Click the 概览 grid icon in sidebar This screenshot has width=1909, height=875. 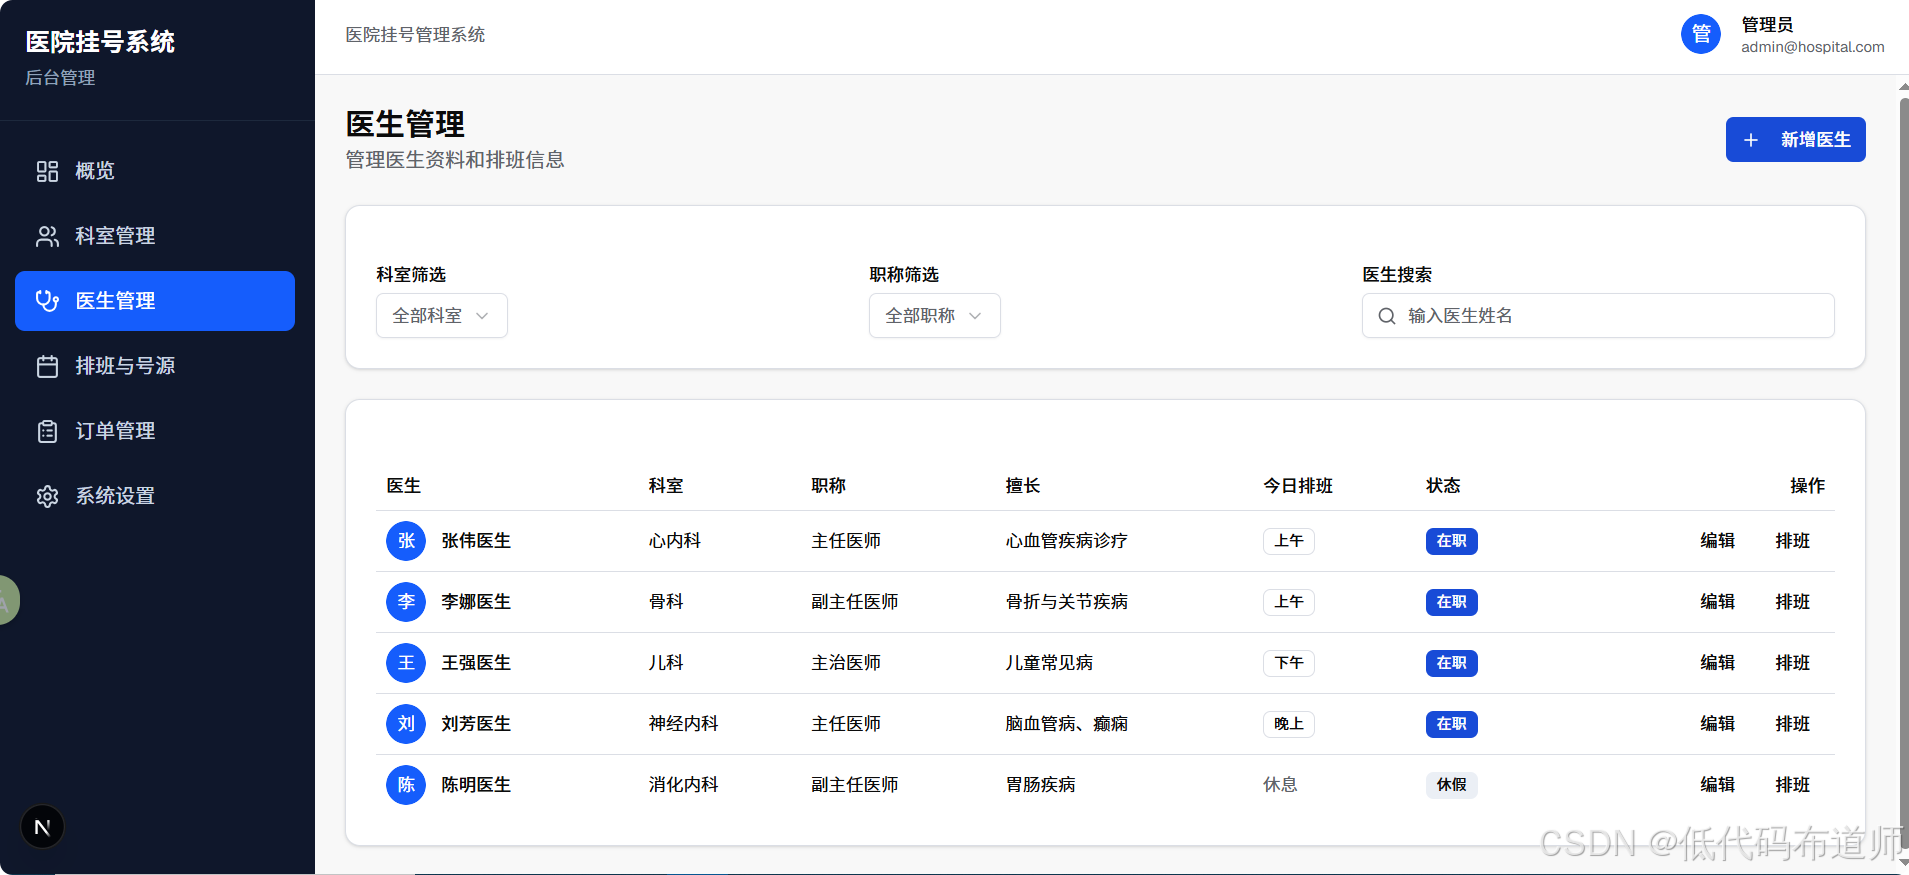click(47, 171)
